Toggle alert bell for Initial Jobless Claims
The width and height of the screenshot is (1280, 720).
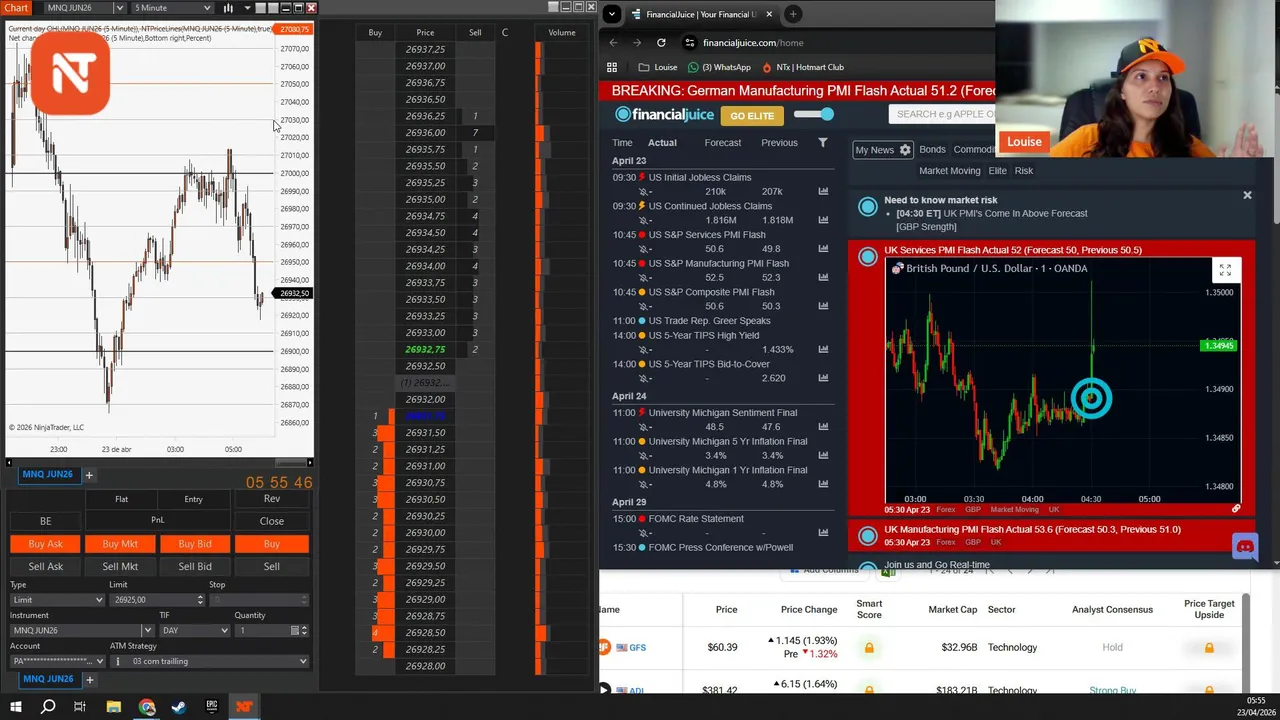(x=645, y=191)
